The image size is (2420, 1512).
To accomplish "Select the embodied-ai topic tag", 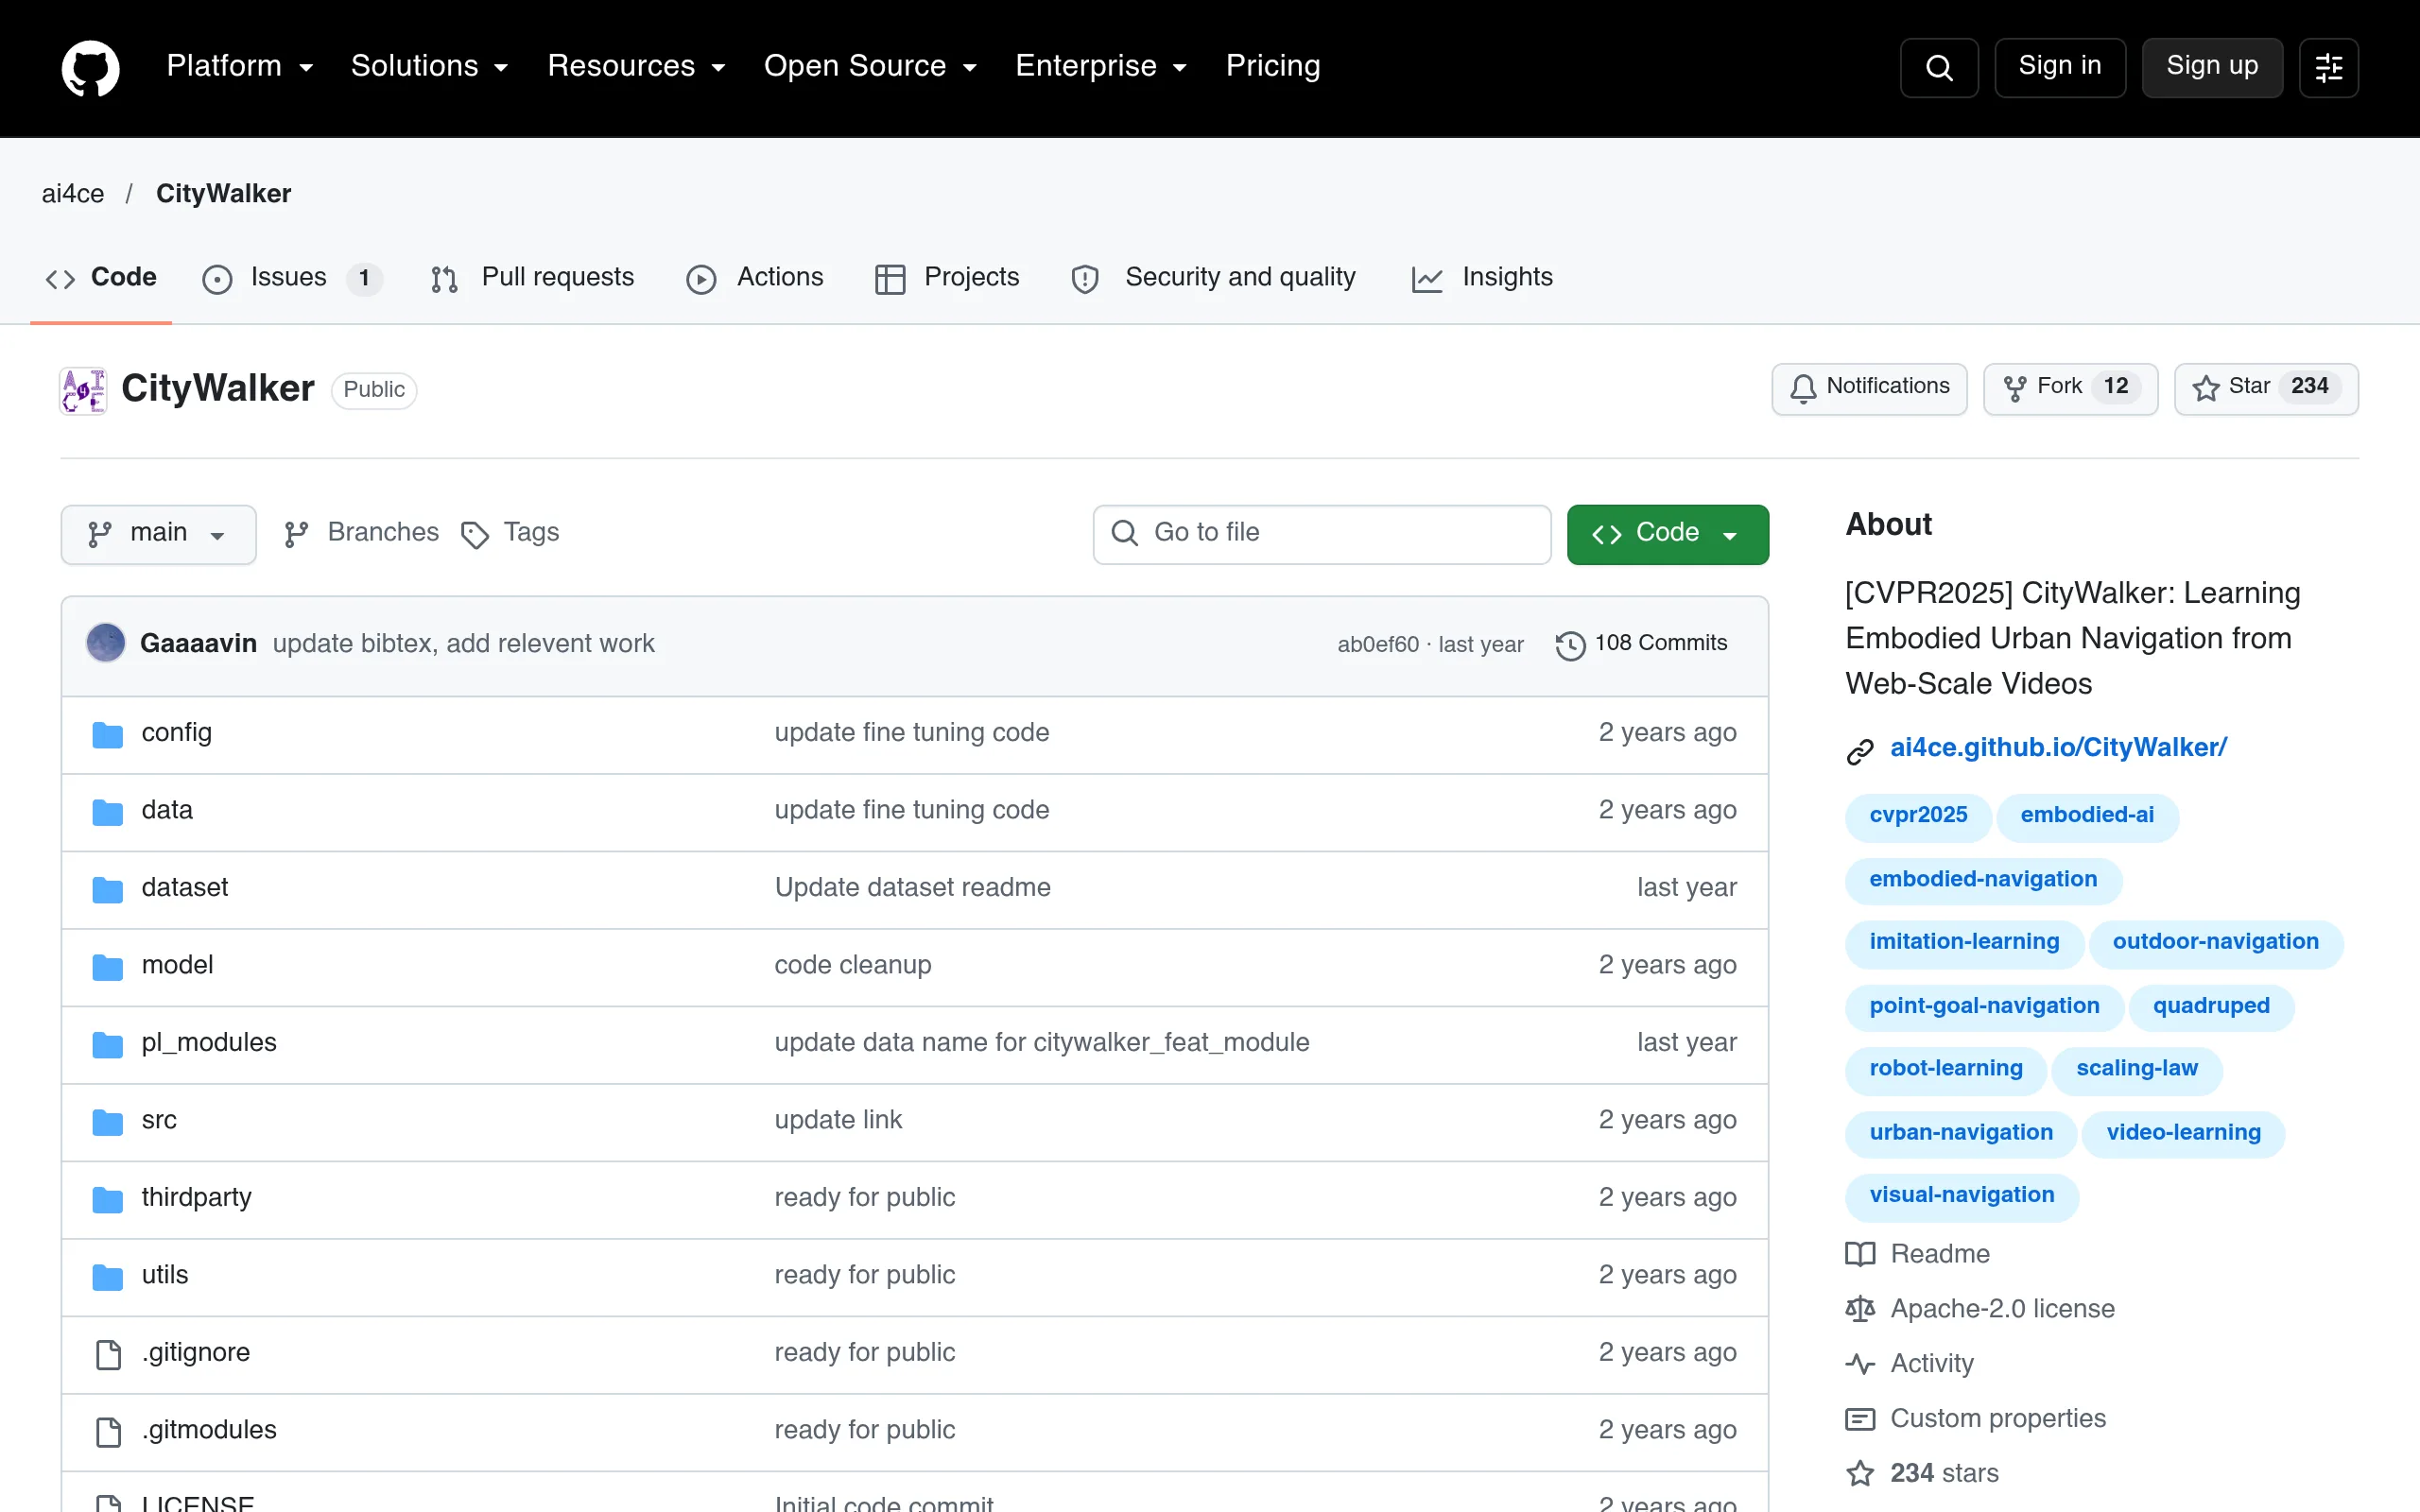I will click(2086, 816).
